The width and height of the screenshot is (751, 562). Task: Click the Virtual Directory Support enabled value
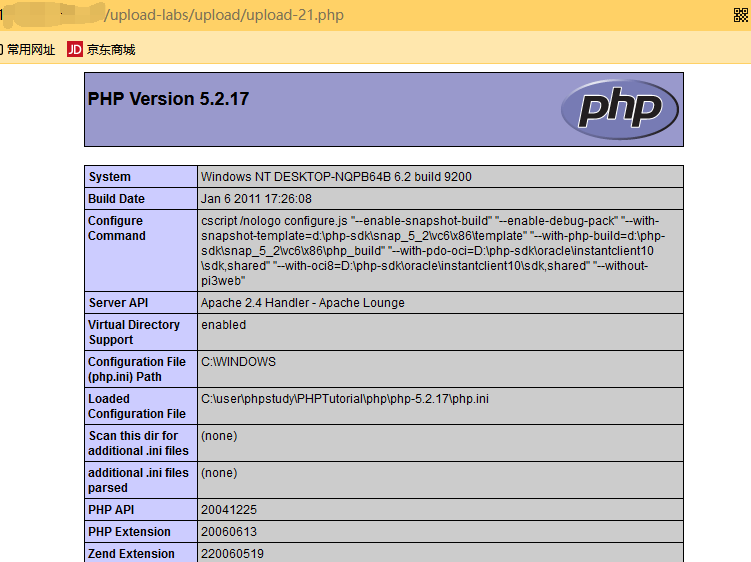coord(223,325)
